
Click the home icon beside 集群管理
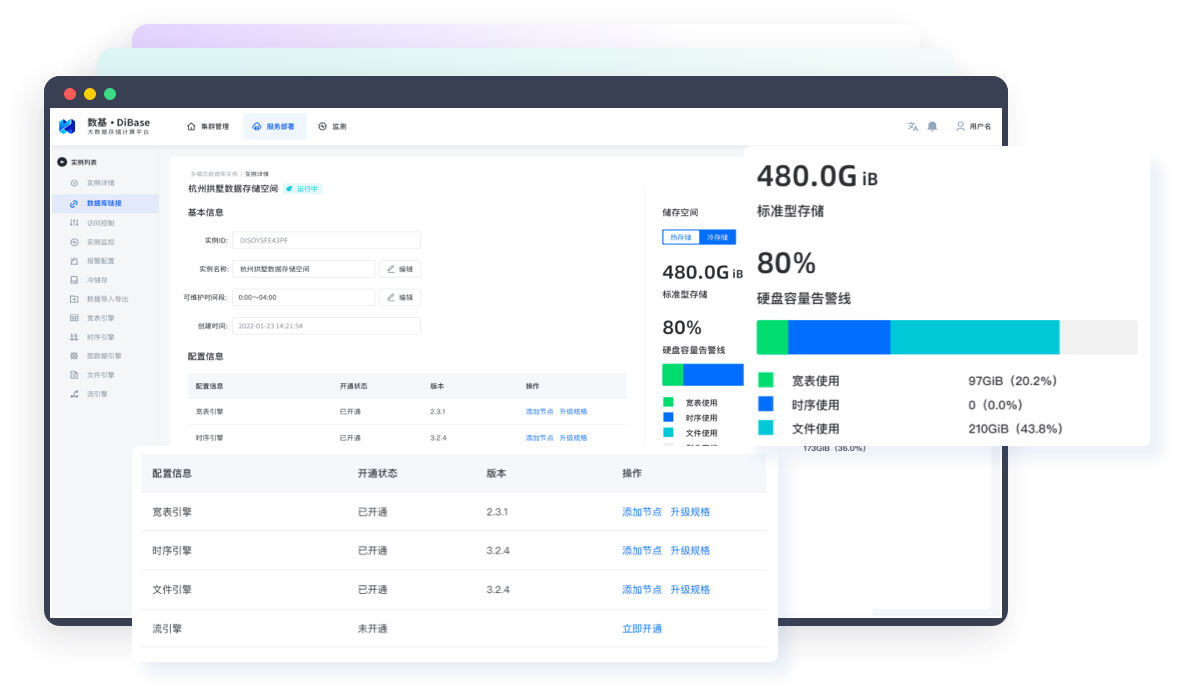coord(191,126)
